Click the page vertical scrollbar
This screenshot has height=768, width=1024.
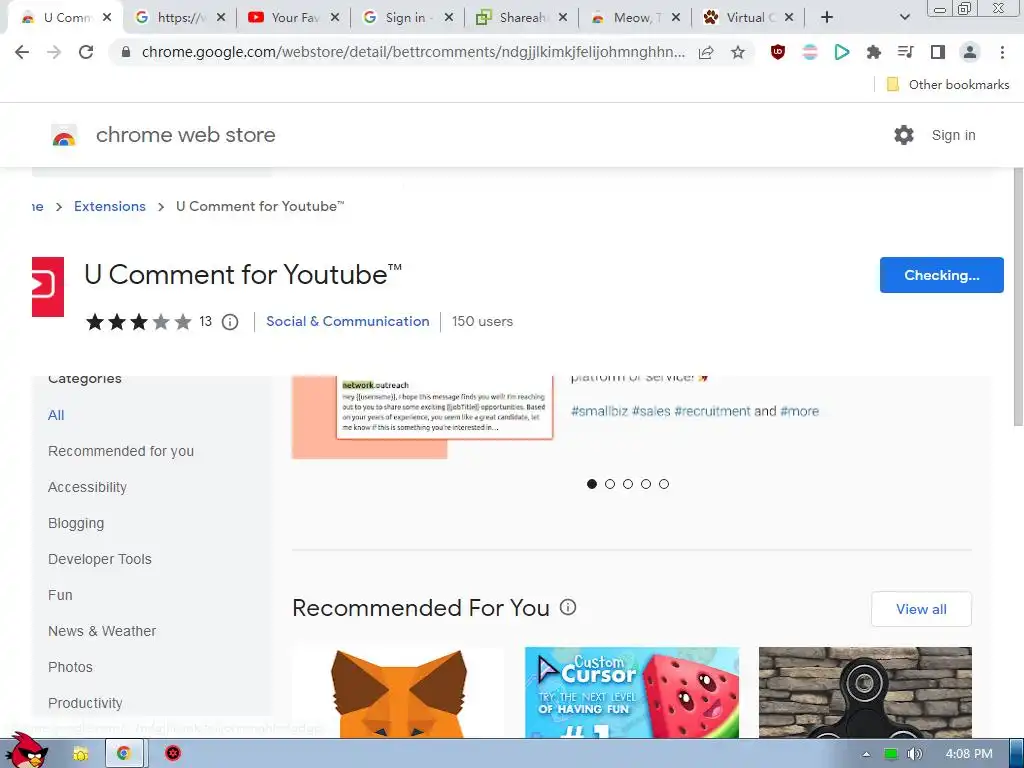pos(1018,296)
